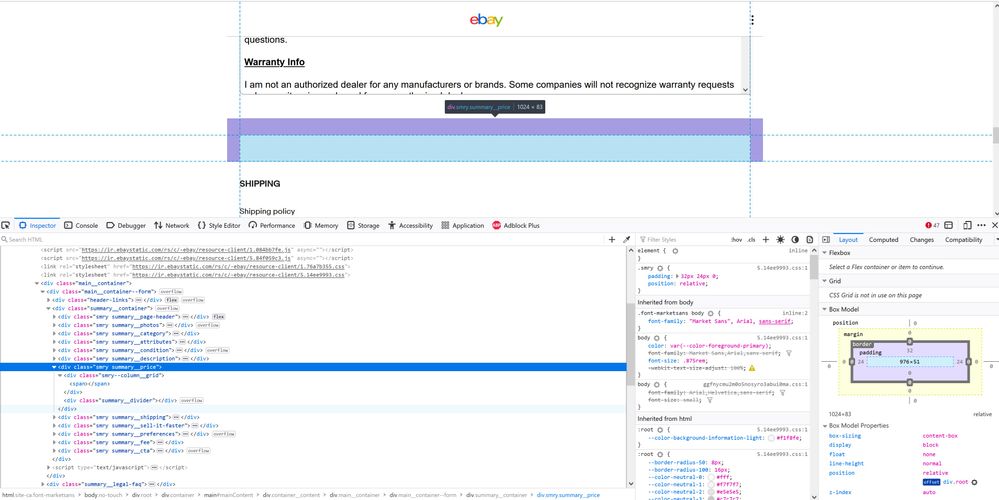
Task: Click the create new node plus icon
Action: (612, 239)
